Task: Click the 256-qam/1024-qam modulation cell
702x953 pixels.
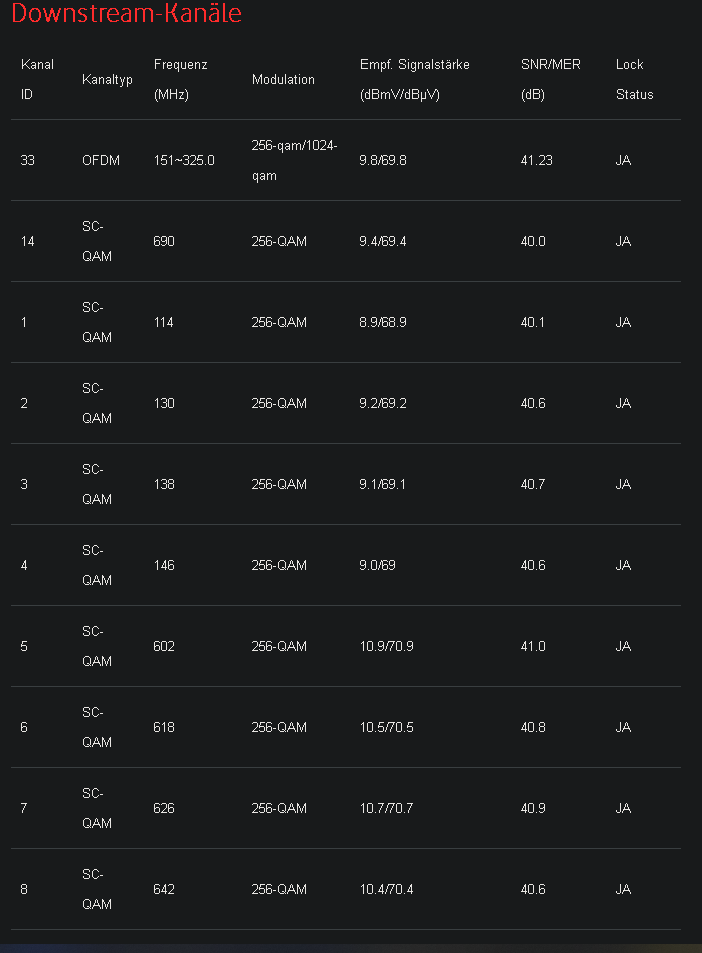Action: [x=294, y=160]
